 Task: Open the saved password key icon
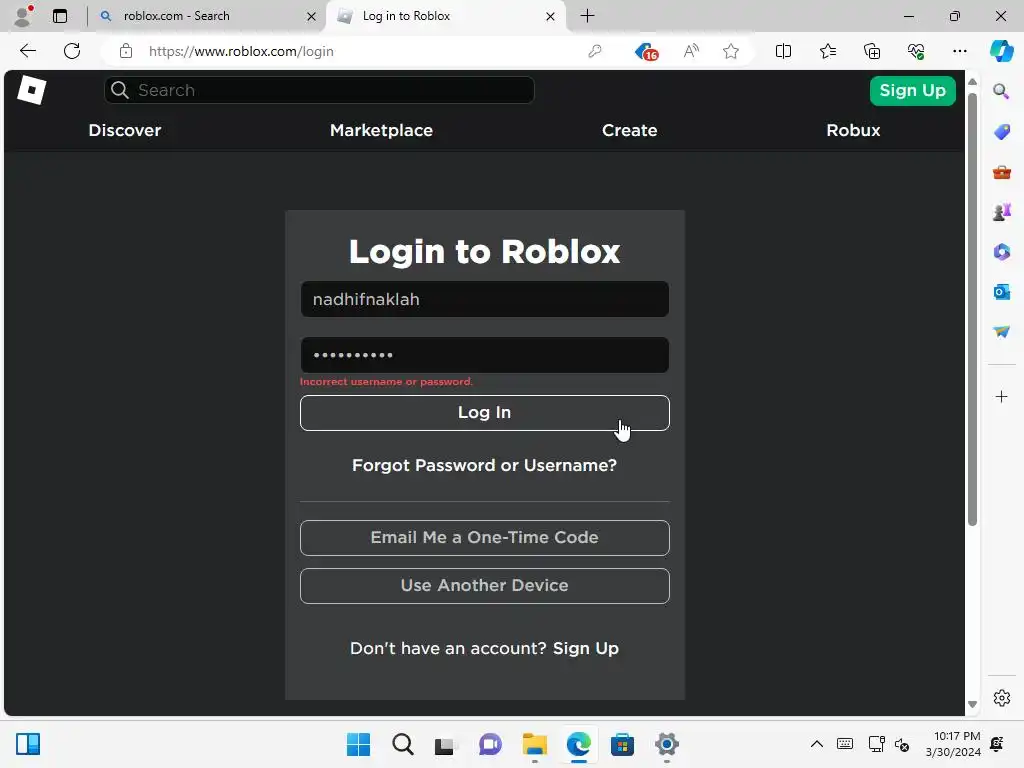595,51
